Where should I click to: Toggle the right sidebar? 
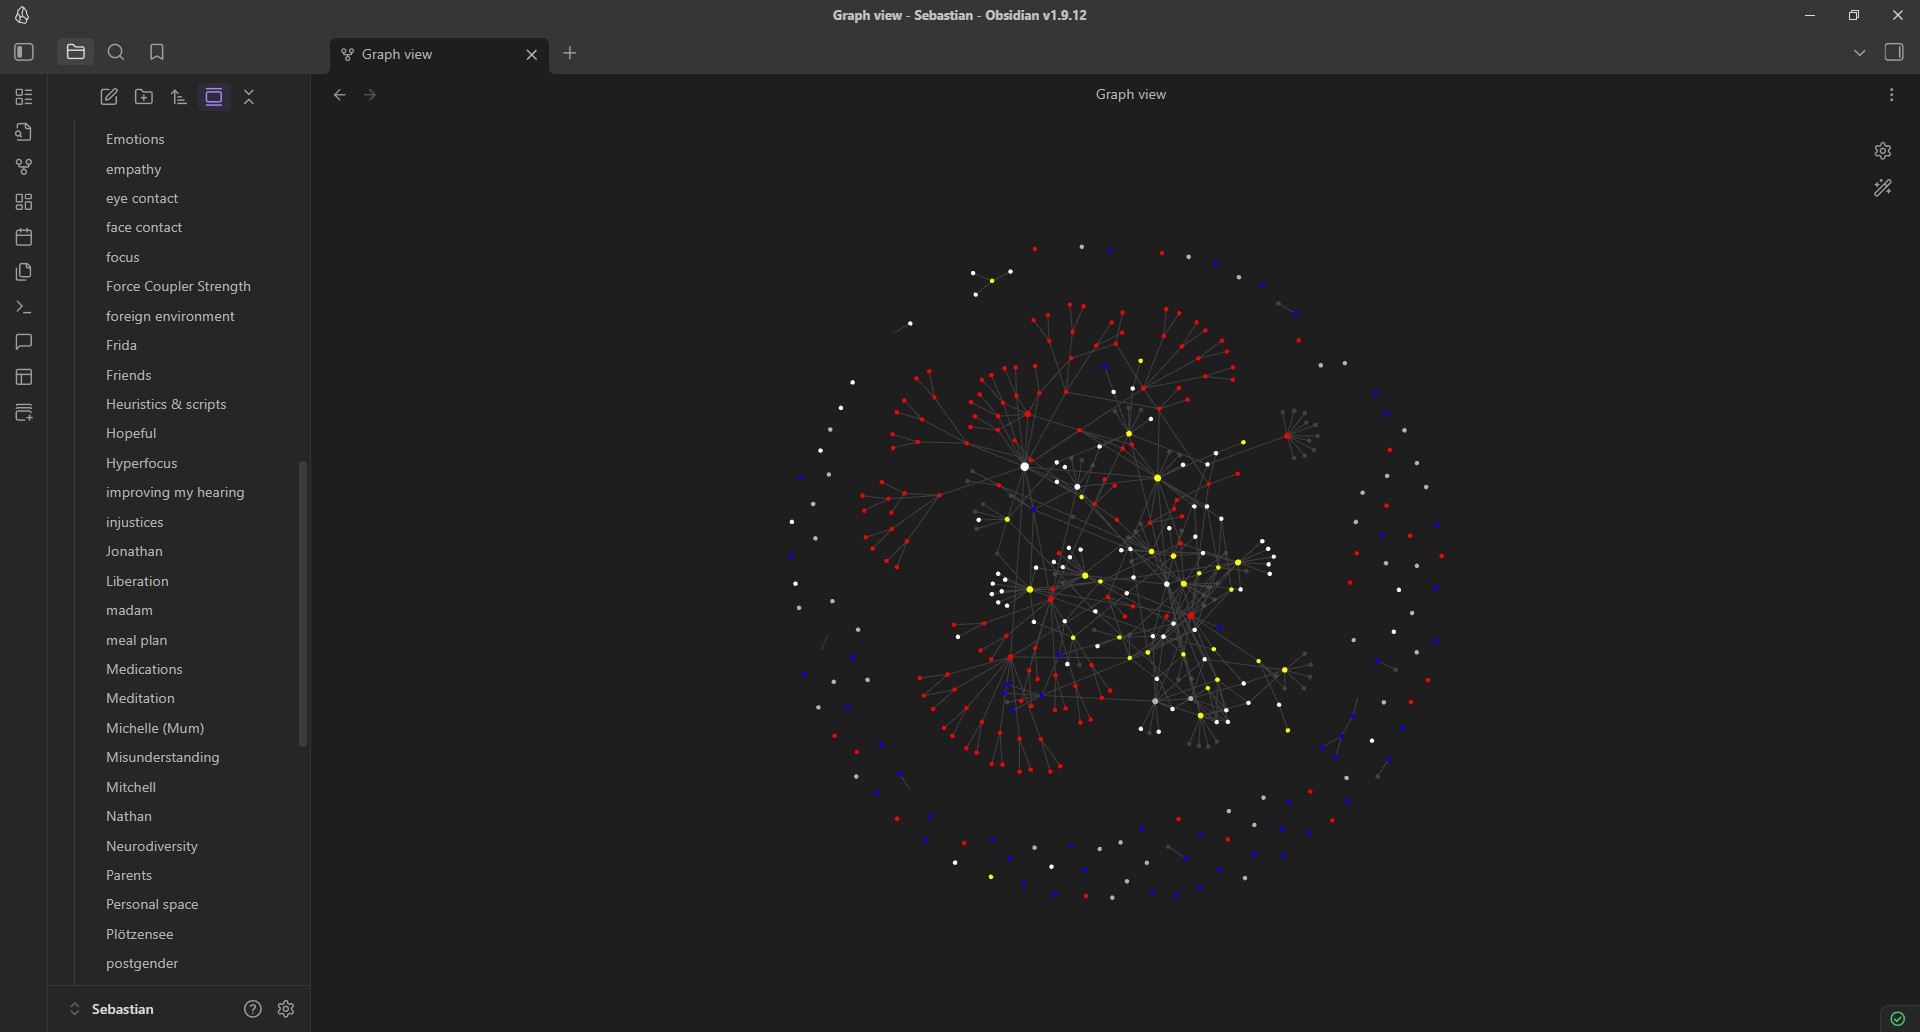(1894, 52)
